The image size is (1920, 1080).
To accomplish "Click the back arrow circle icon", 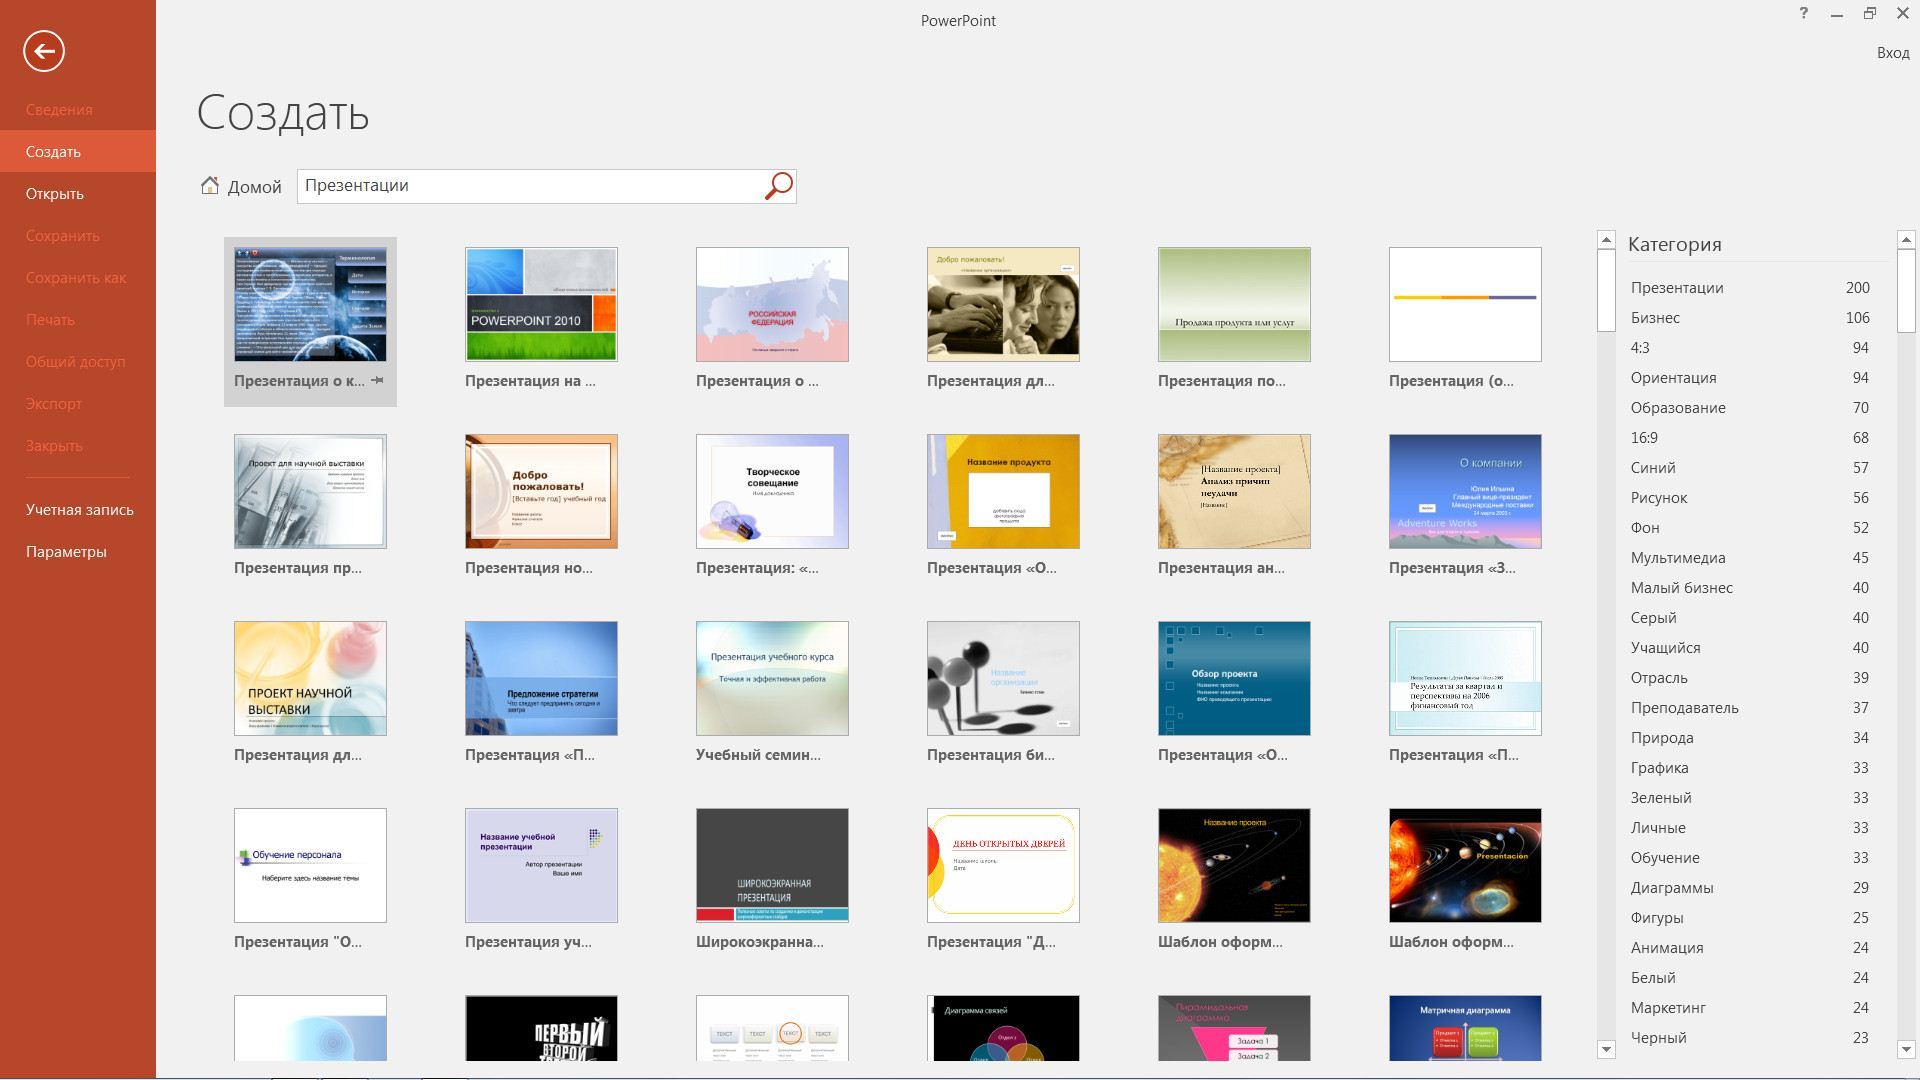I will 44,51.
